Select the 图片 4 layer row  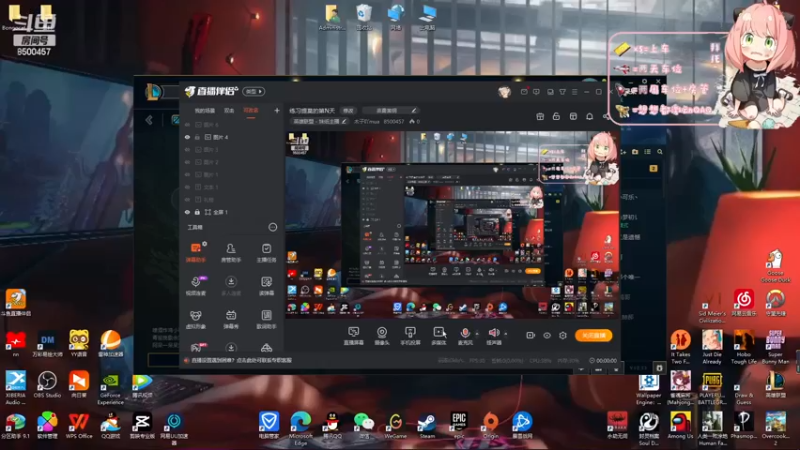click(x=231, y=137)
